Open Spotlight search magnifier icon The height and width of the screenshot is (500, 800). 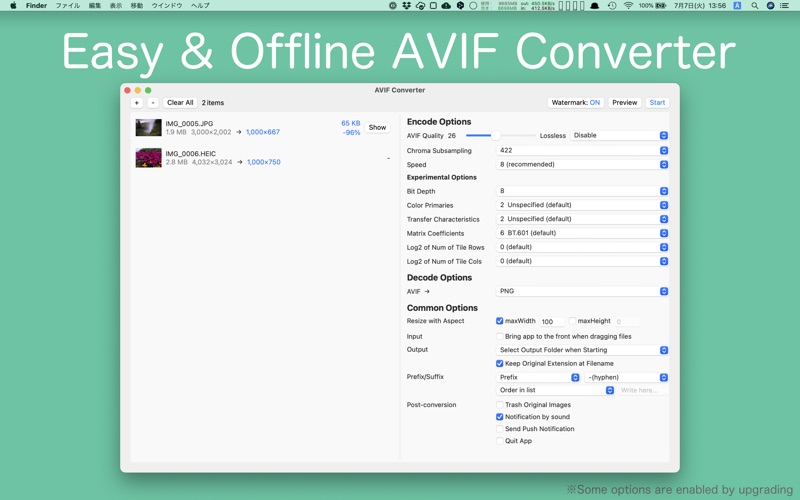pos(755,6)
